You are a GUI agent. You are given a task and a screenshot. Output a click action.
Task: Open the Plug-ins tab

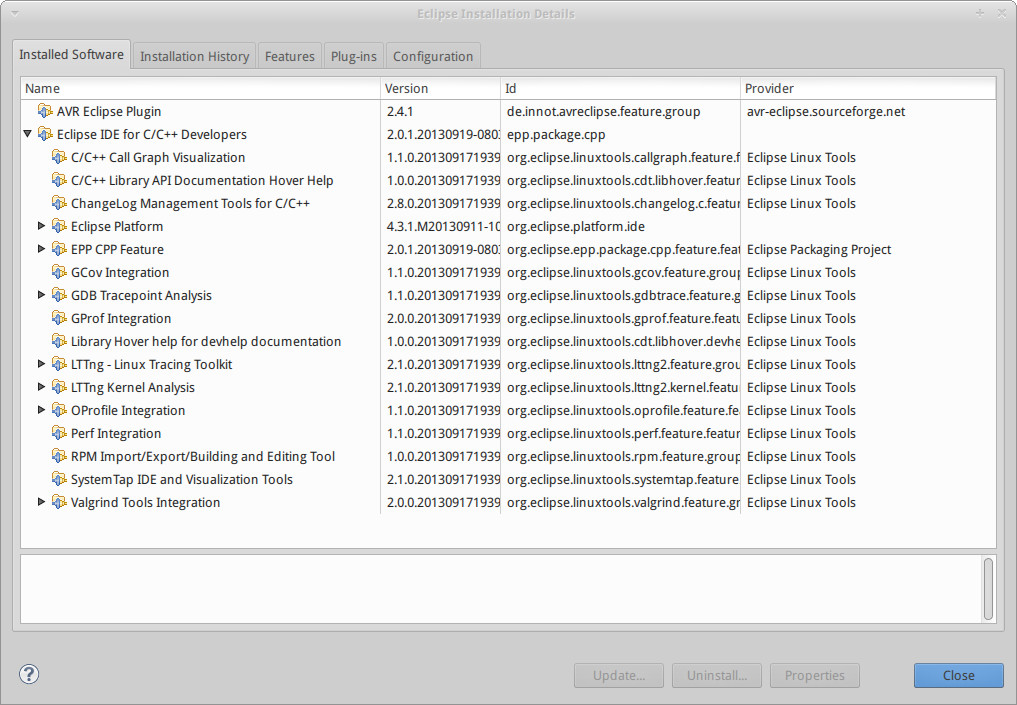pos(353,56)
